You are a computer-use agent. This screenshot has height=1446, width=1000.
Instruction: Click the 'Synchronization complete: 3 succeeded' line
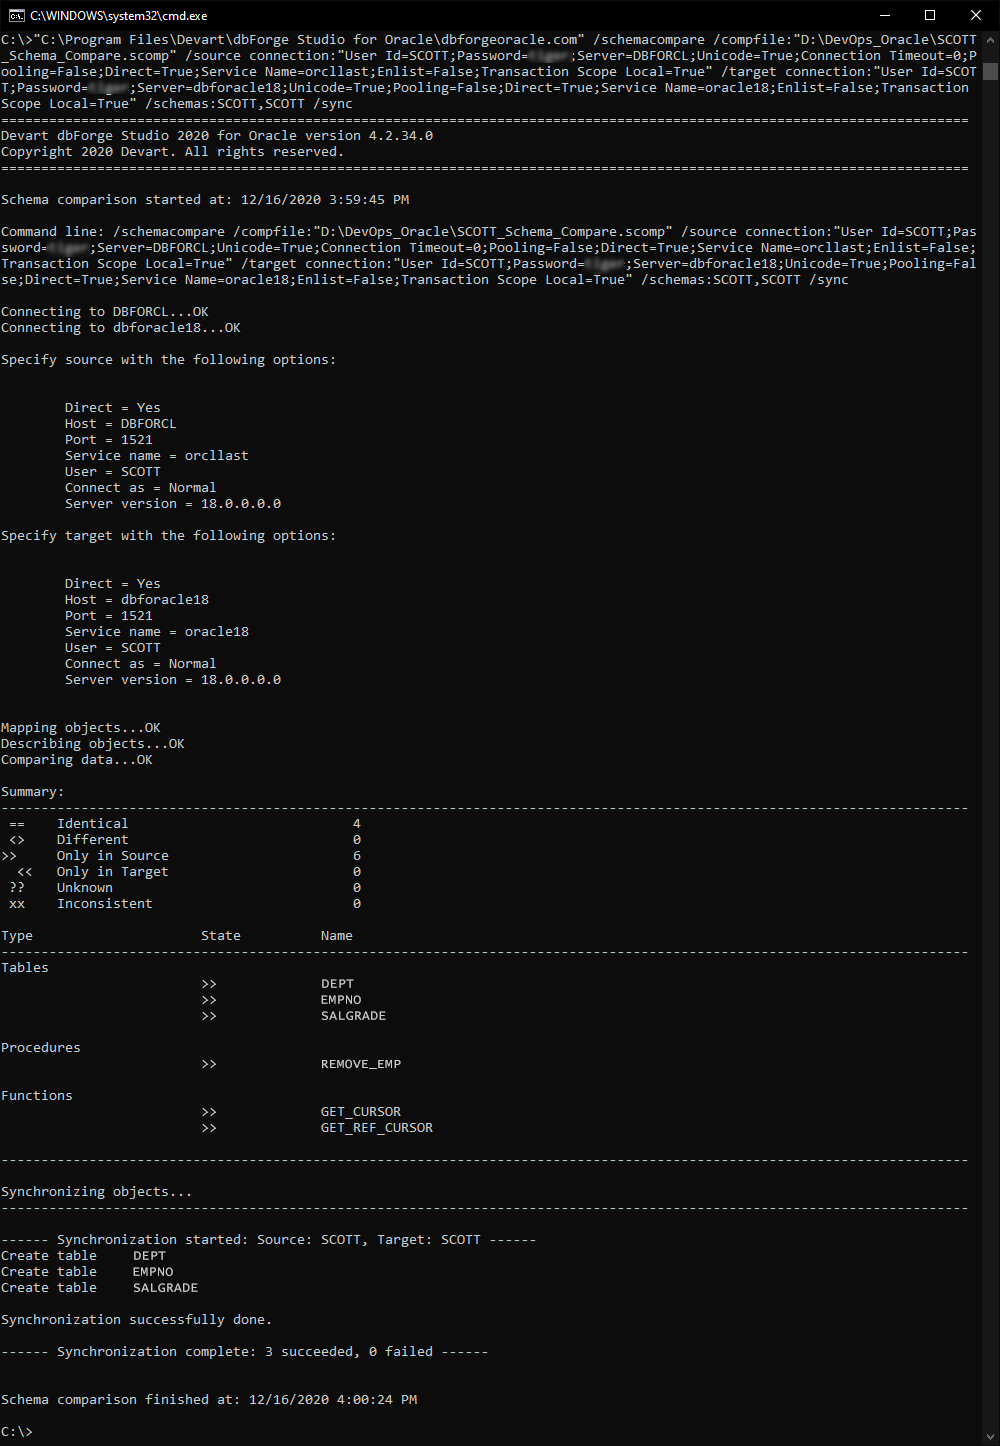pyautogui.click(x=244, y=1351)
